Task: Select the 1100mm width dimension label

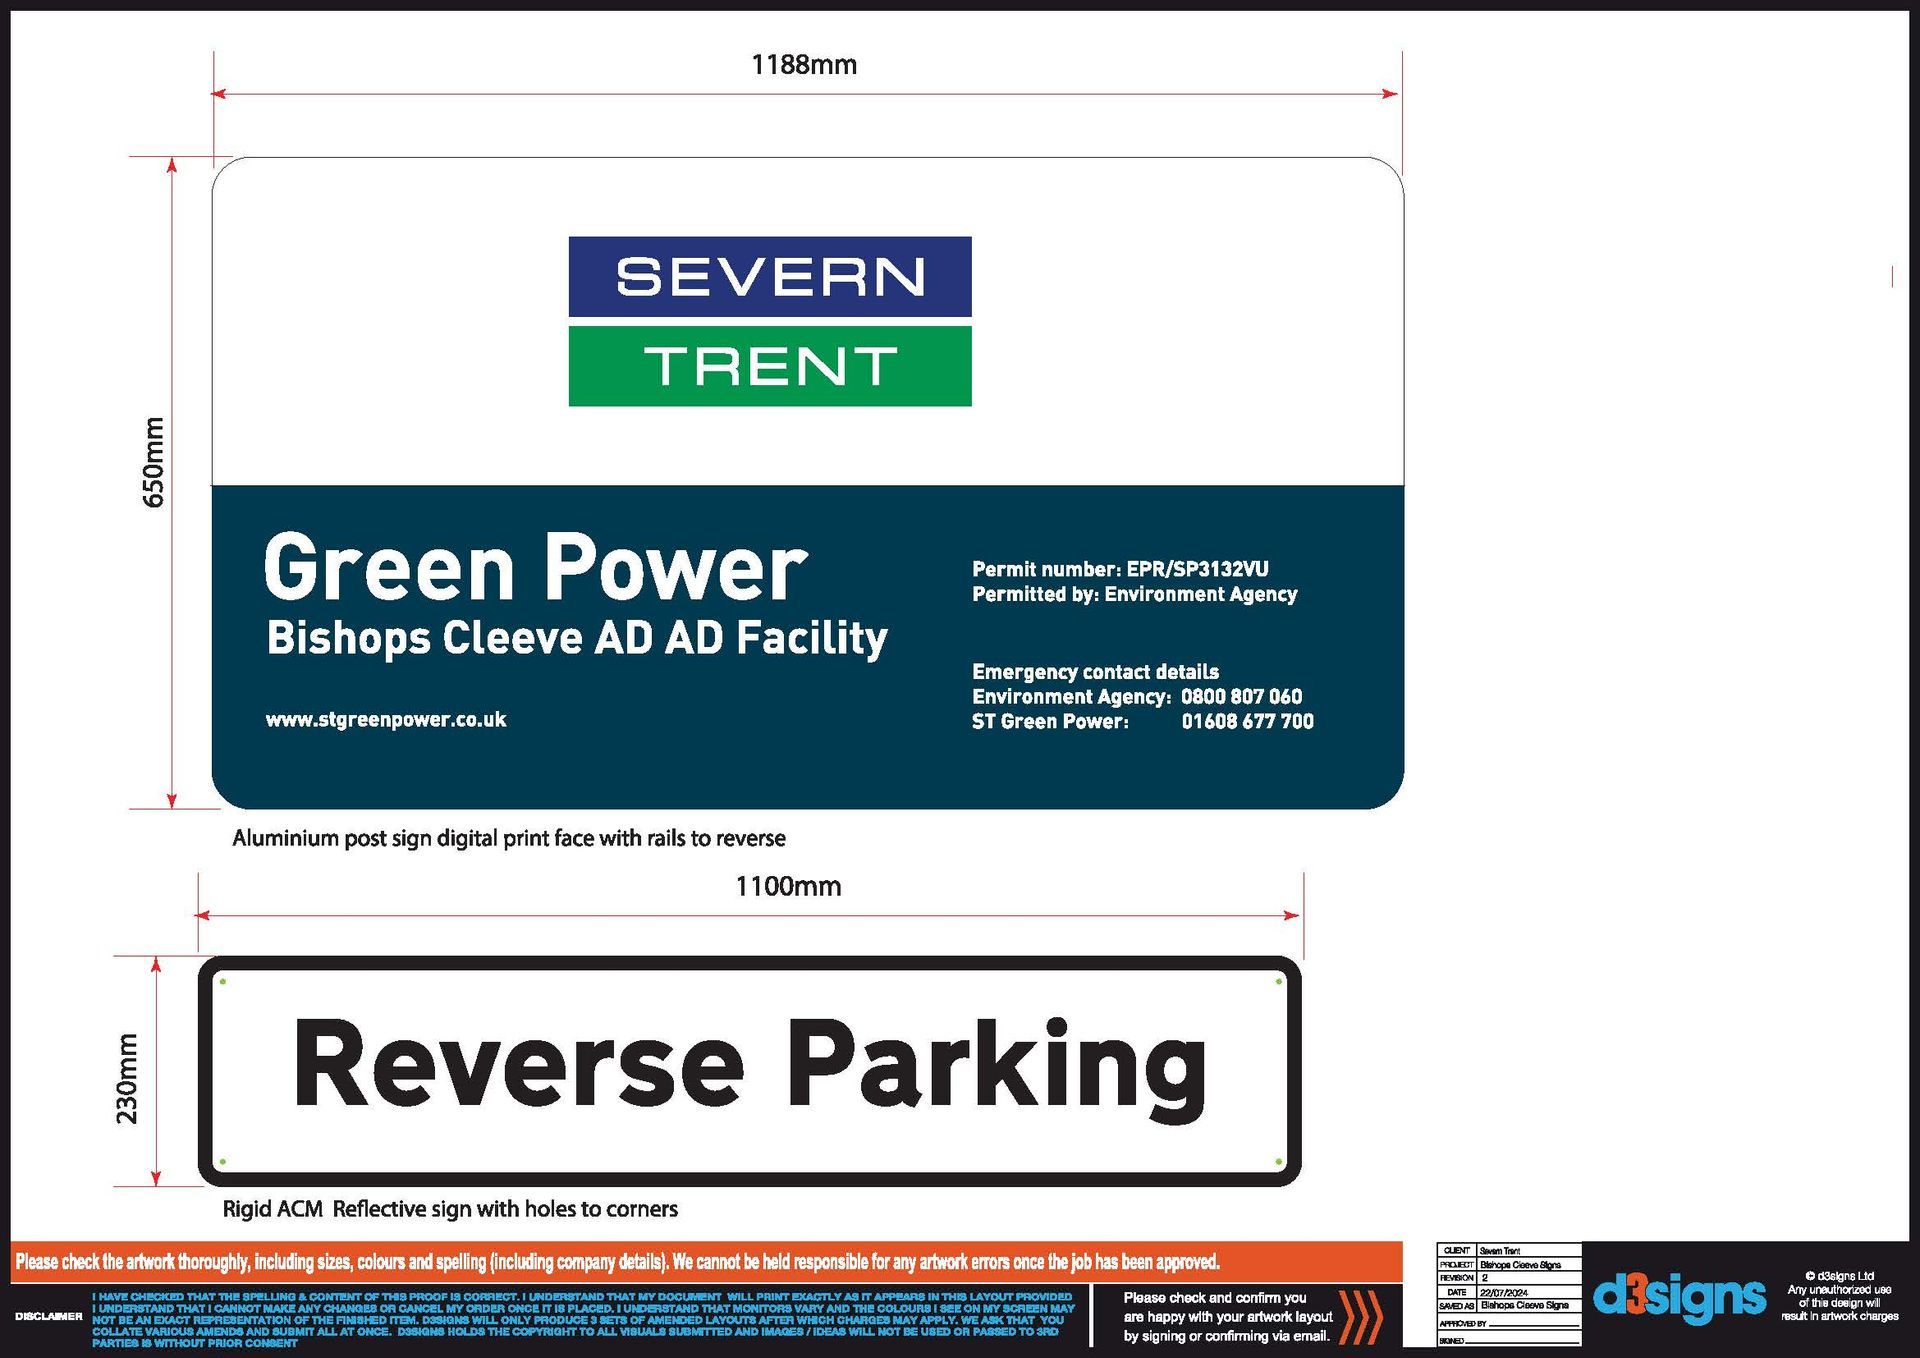Action: [788, 887]
